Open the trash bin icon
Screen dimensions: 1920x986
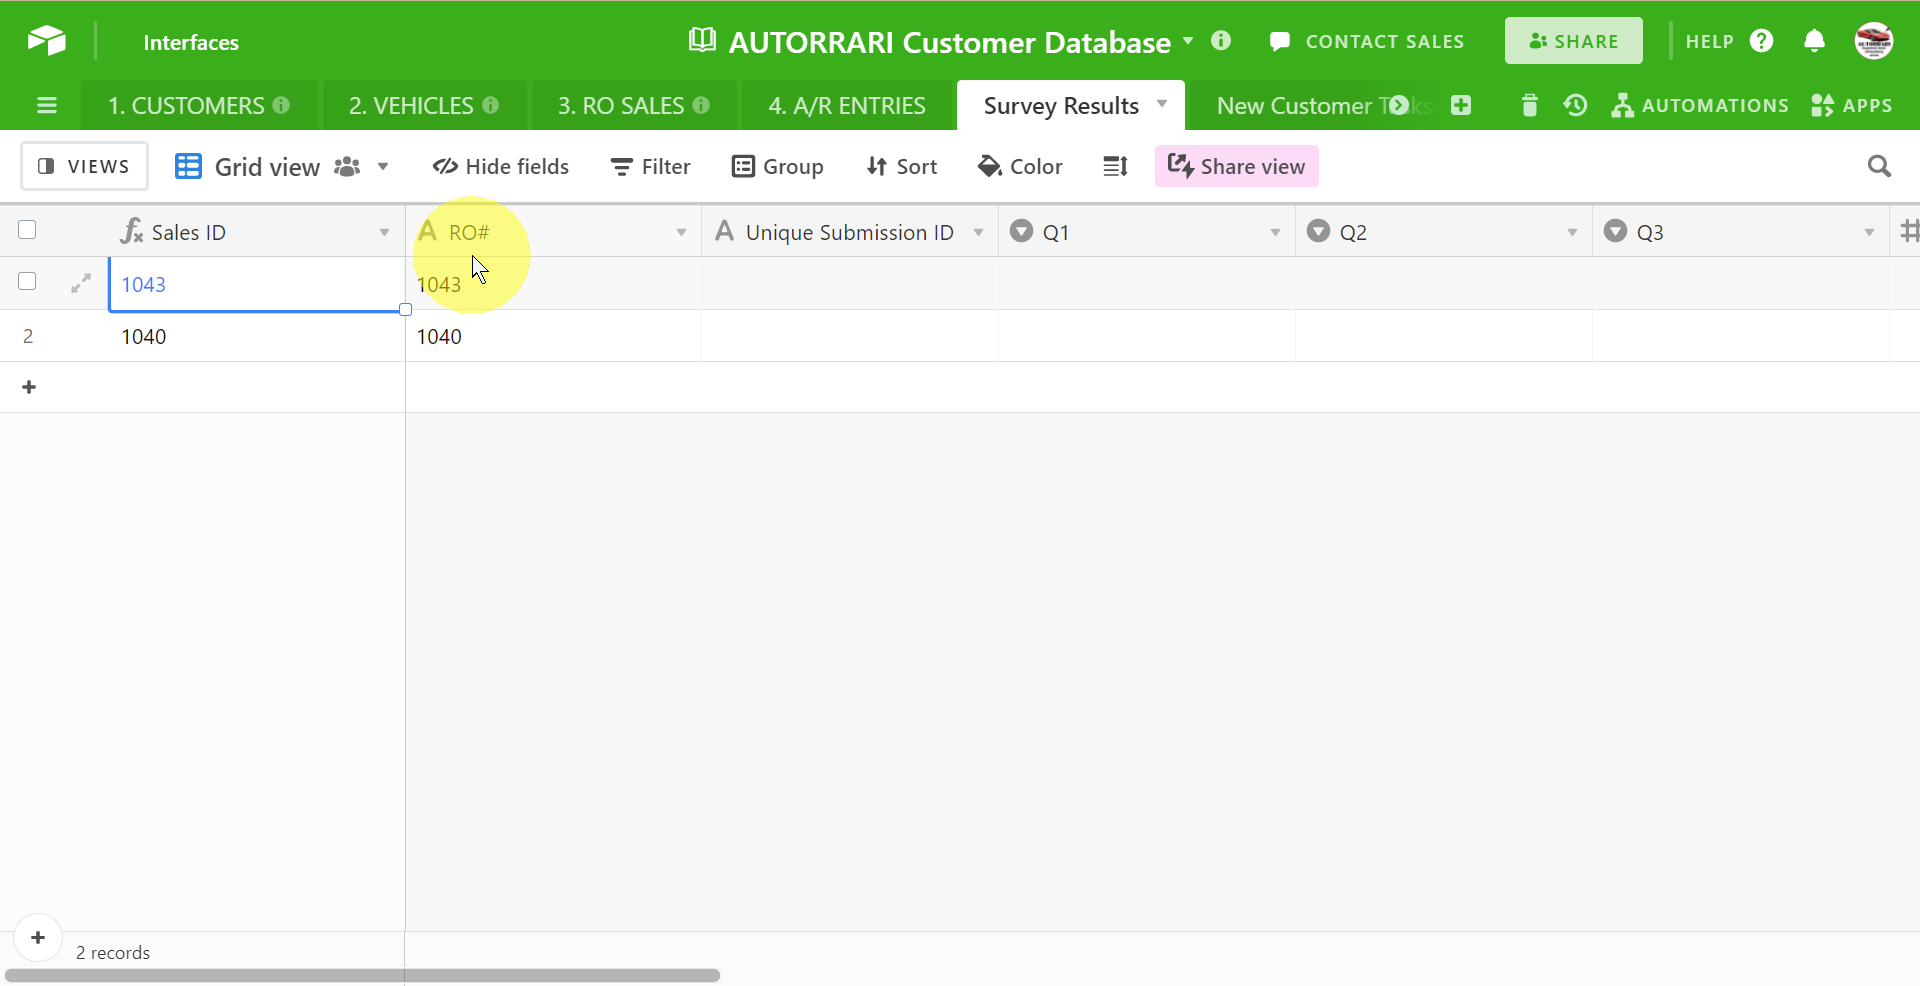point(1529,105)
